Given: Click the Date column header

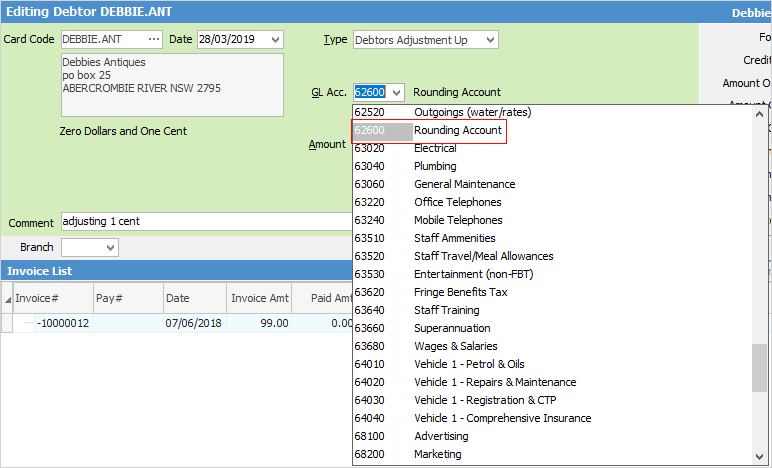Looking at the screenshot, I should [178, 298].
